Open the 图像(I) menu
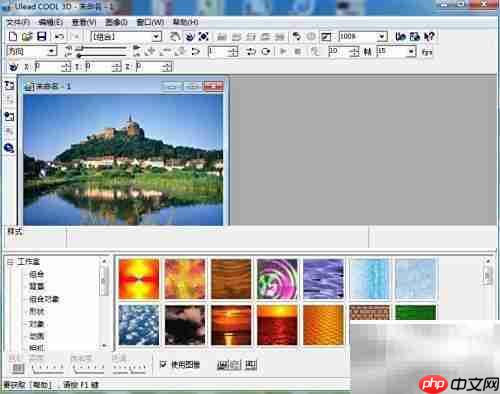 [116, 22]
